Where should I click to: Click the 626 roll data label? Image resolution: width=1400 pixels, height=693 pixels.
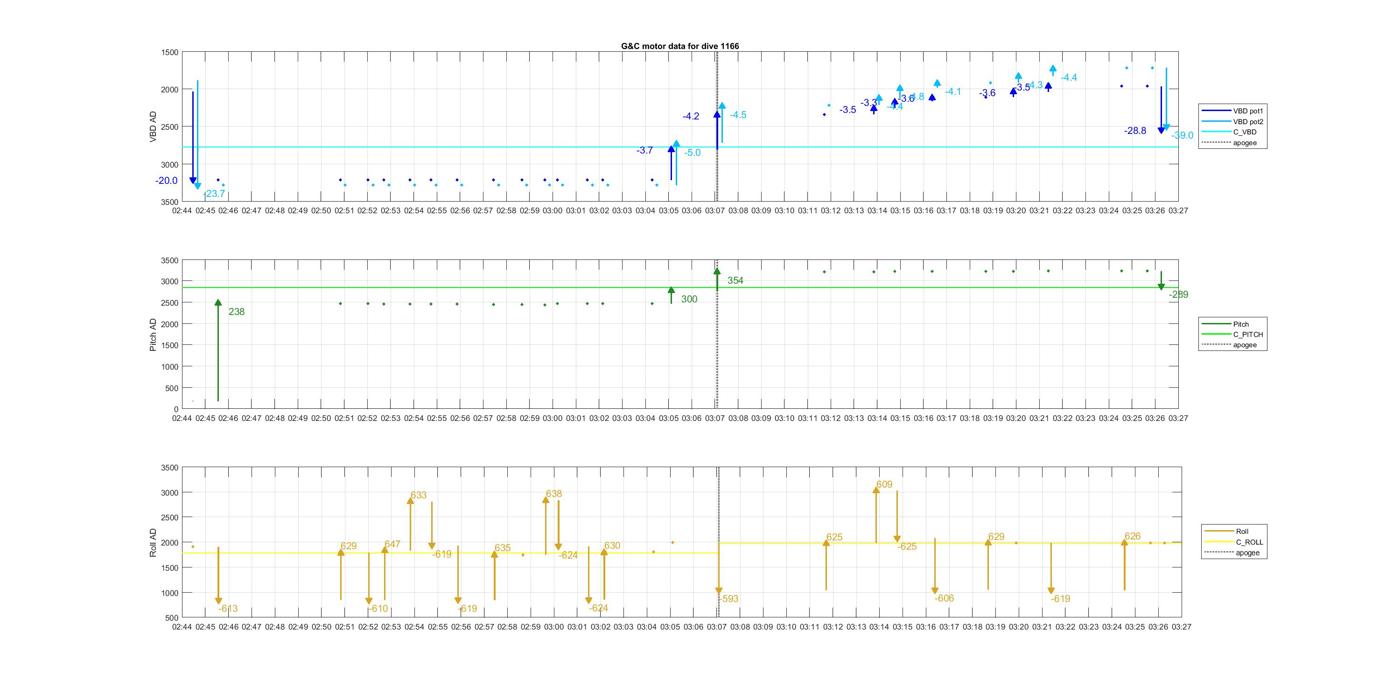(x=1132, y=537)
